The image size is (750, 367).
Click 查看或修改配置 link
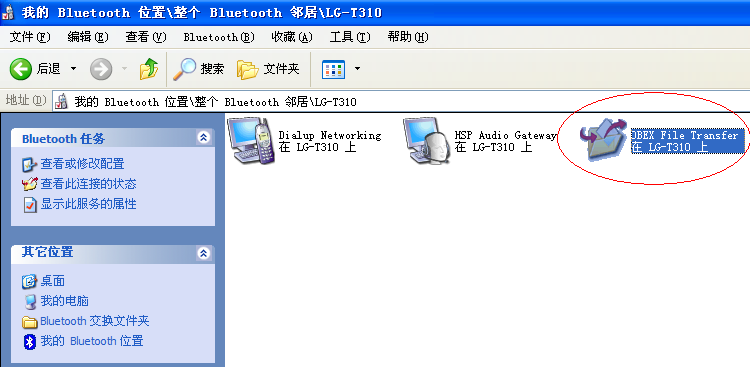82,164
